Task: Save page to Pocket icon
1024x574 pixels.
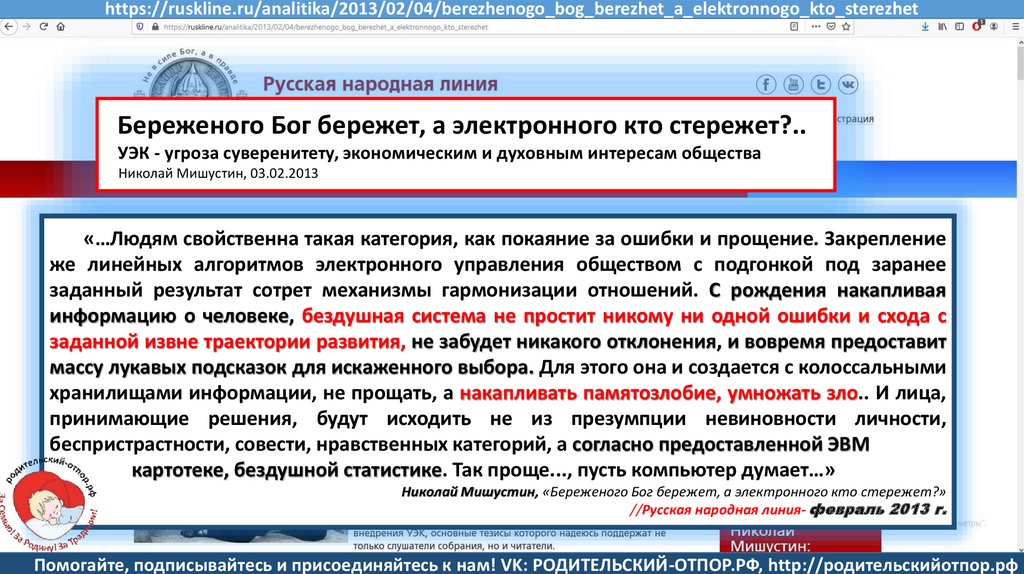Action: [831, 27]
